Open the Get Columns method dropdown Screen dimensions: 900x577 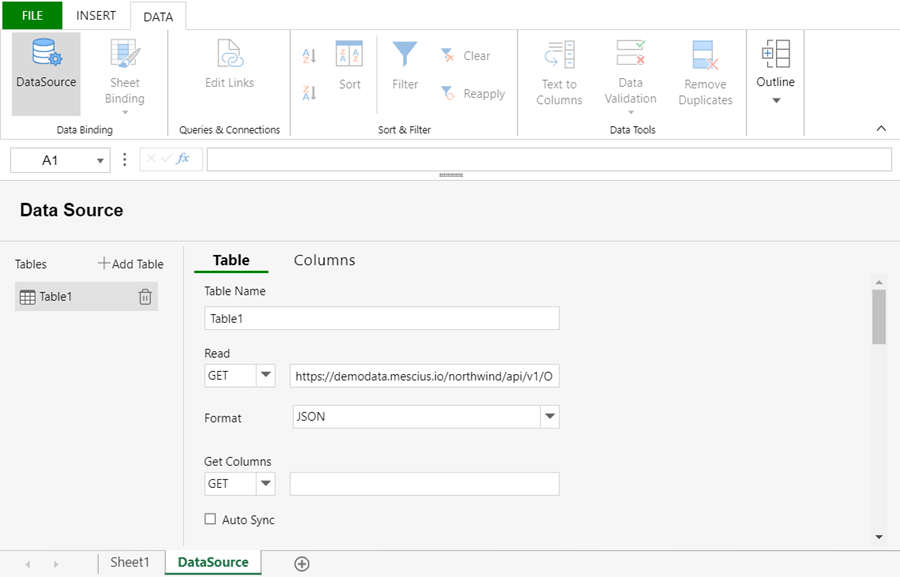(x=265, y=484)
